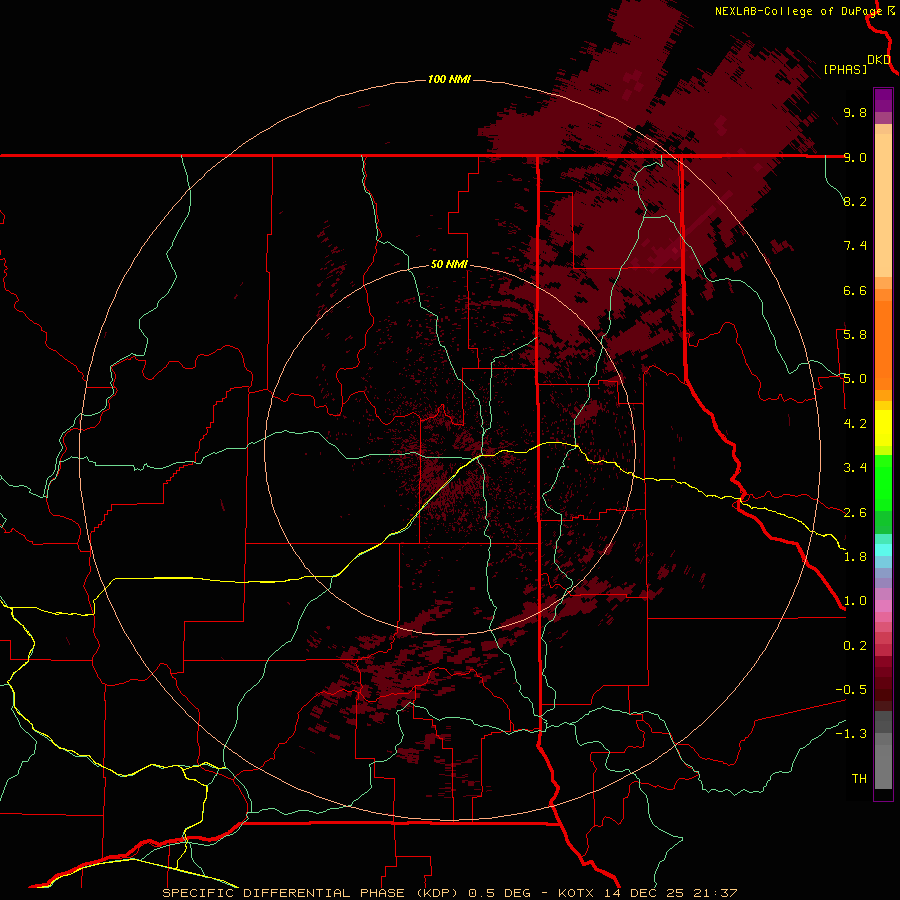Click the TH label on the legend

(x=859, y=779)
